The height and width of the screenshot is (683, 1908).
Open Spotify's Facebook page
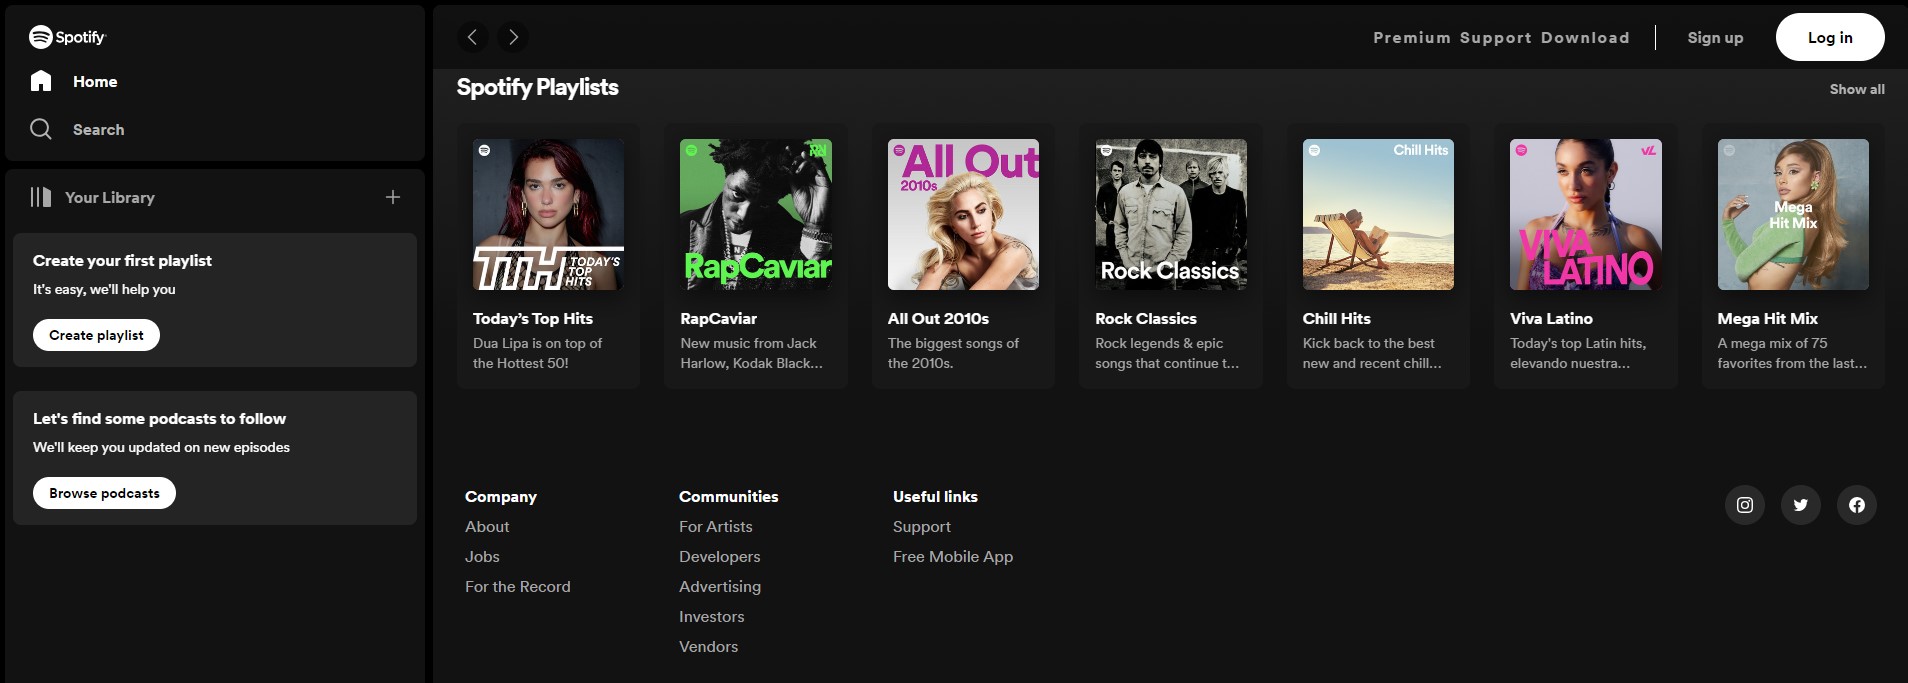click(1857, 505)
